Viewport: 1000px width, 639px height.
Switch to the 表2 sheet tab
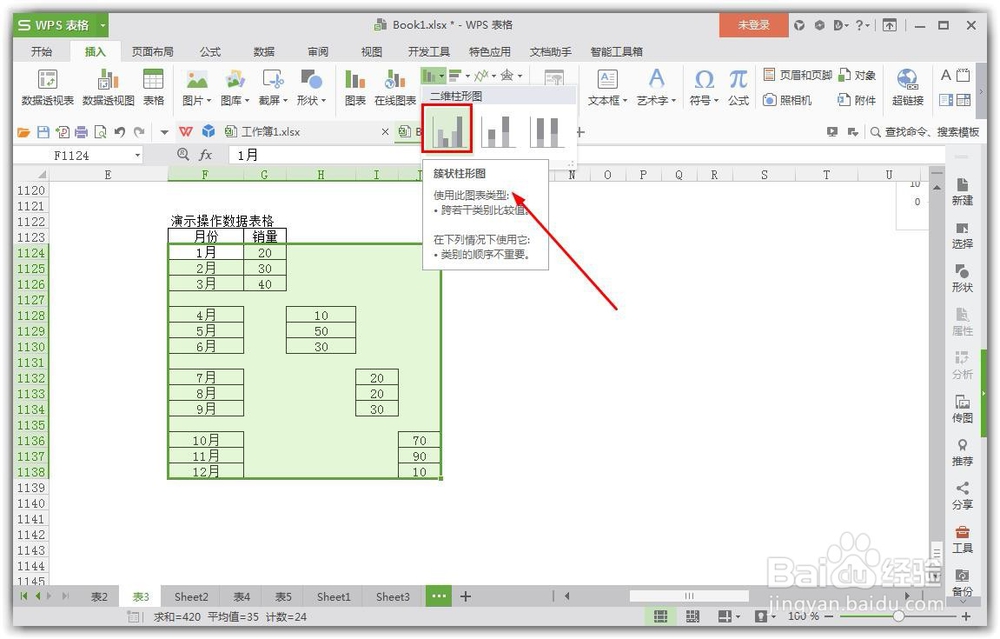click(99, 597)
